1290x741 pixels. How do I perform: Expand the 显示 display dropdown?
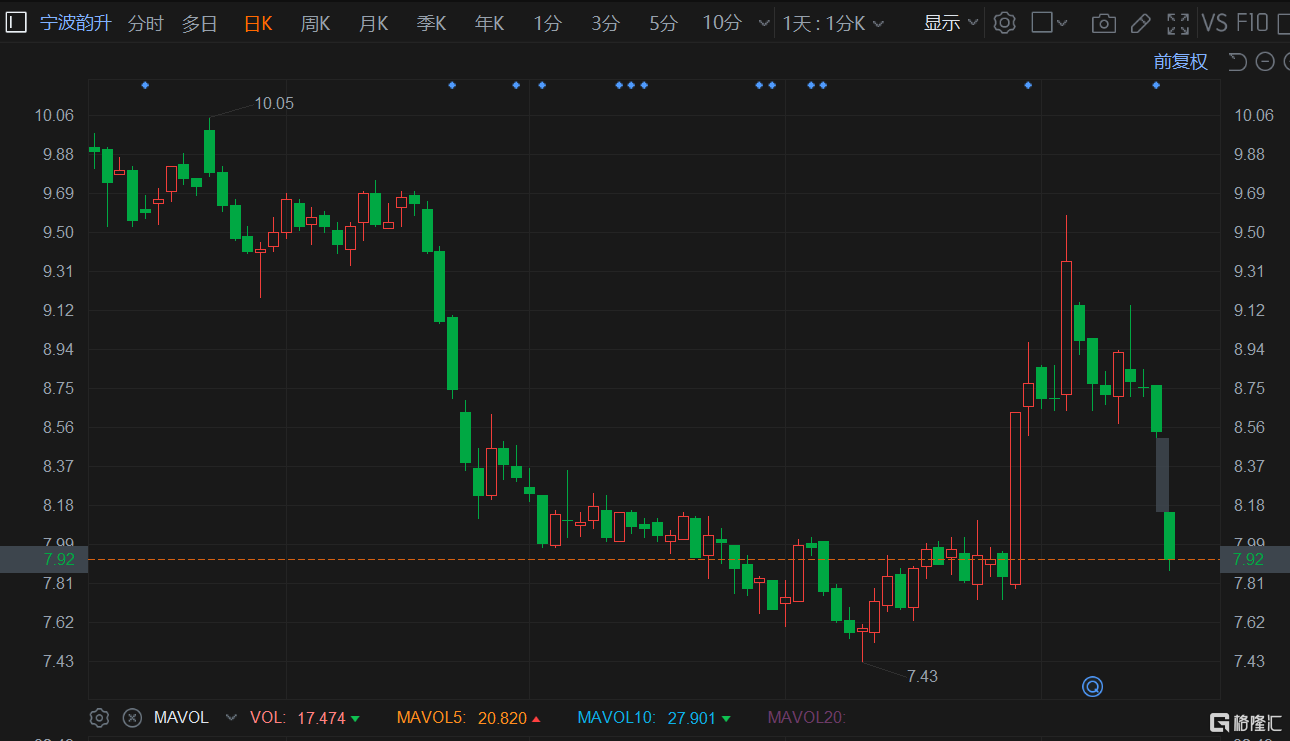point(950,23)
